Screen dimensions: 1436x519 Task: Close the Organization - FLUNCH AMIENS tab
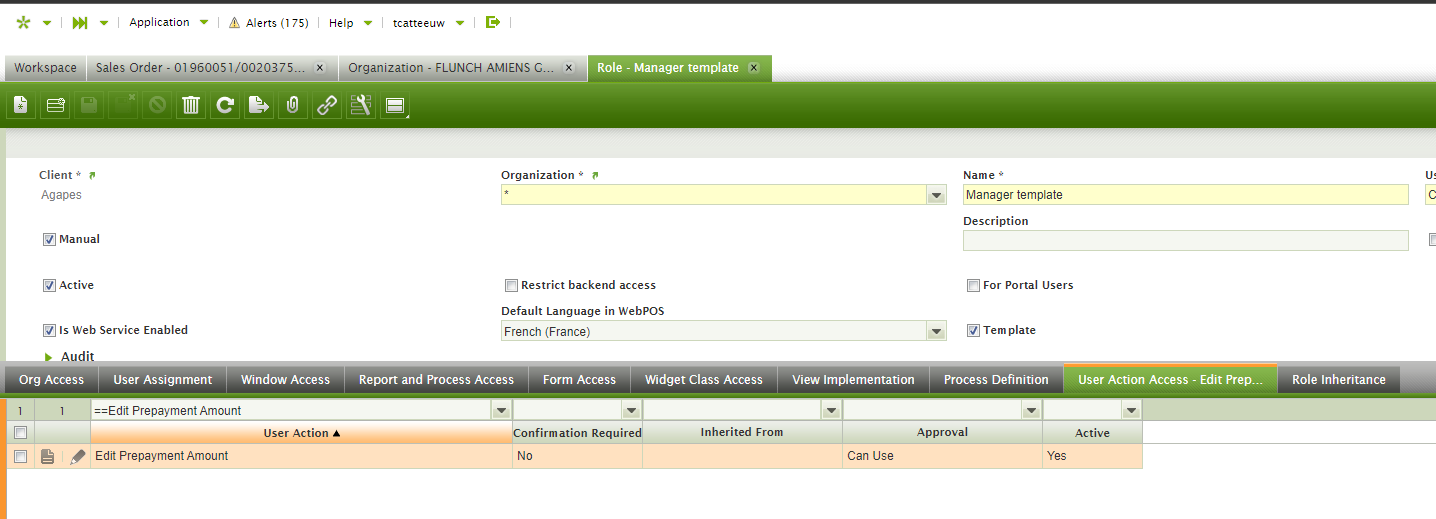pos(569,68)
